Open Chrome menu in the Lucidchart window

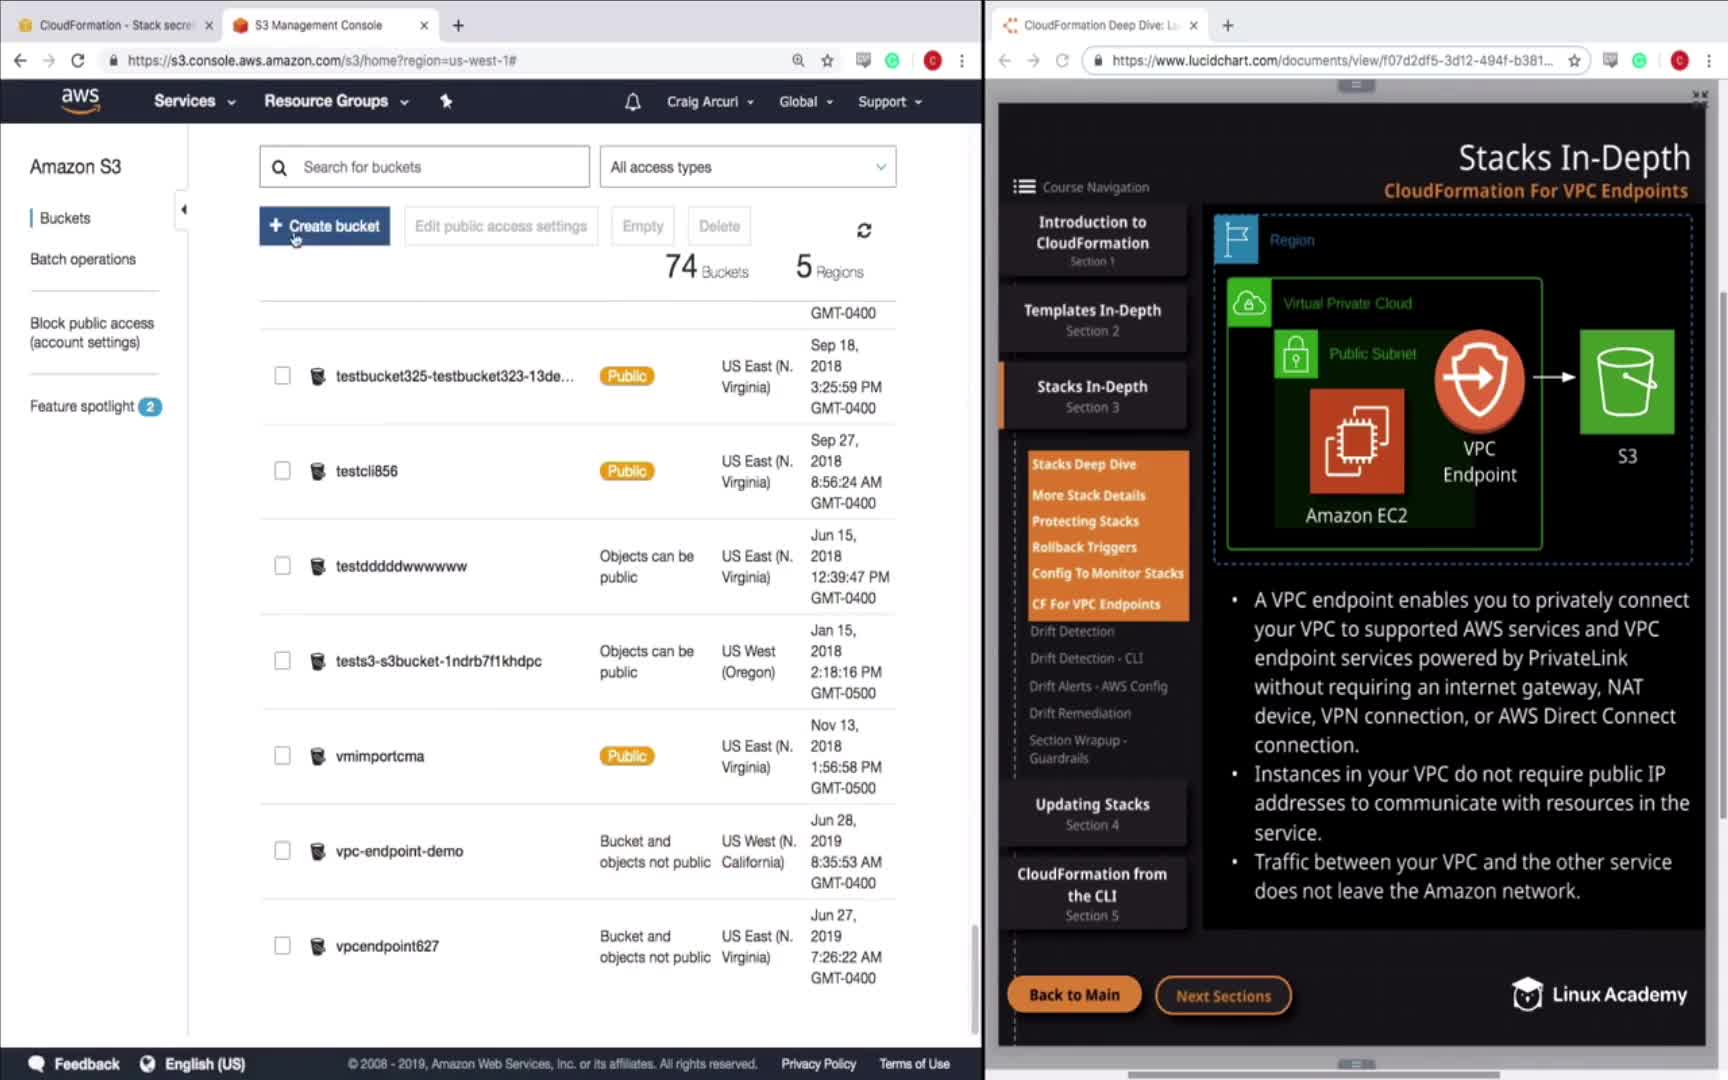(1709, 60)
